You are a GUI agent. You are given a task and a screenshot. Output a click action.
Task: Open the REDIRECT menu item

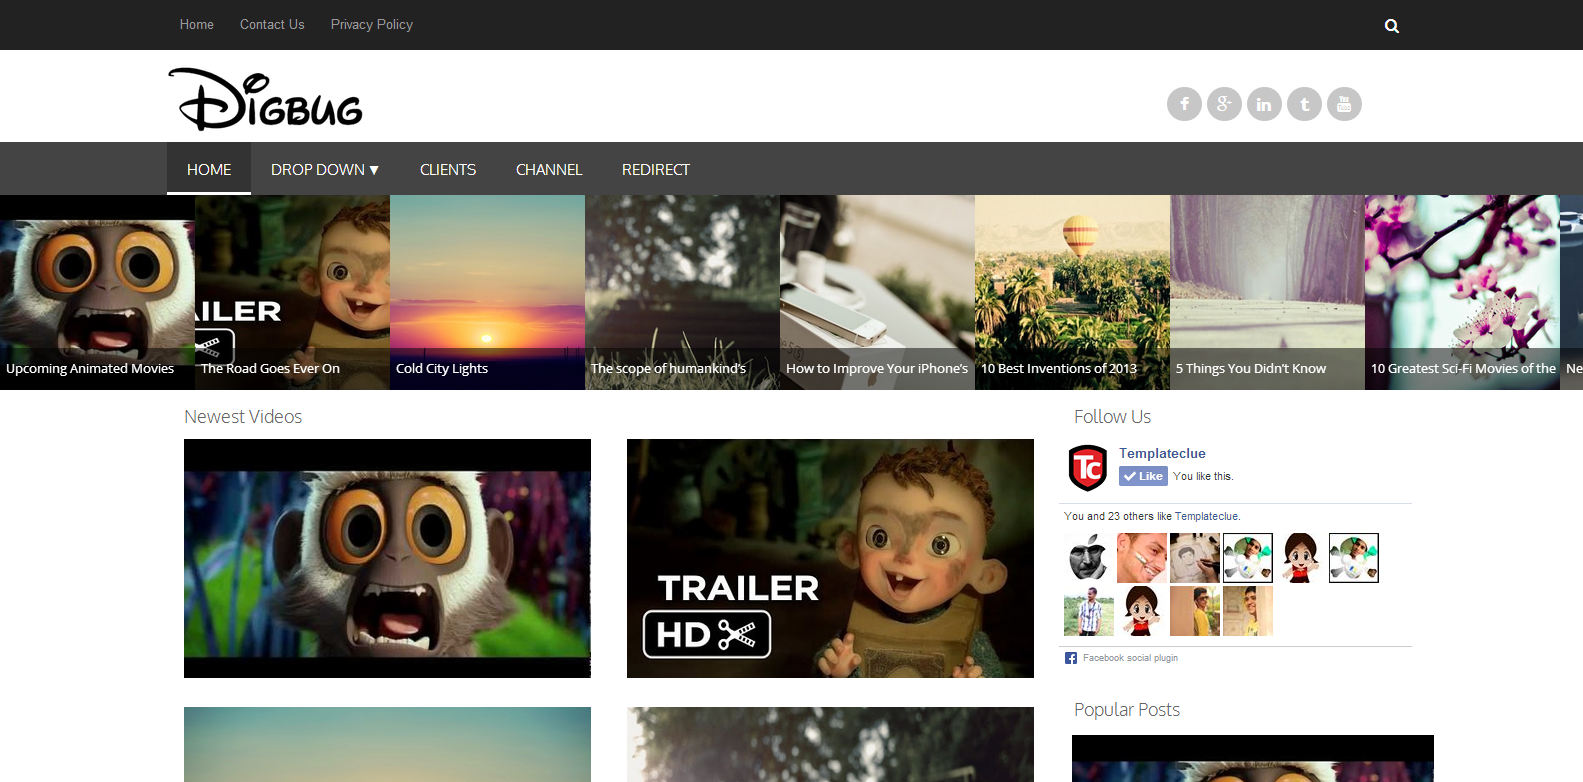(656, 169)
